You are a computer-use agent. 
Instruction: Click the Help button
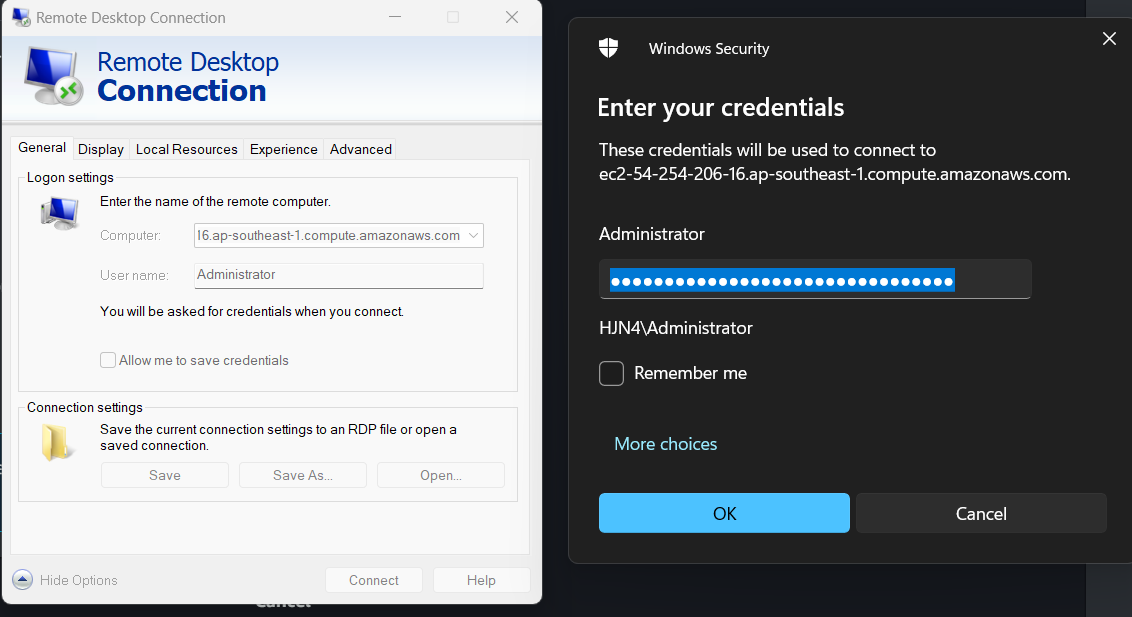click(481, 580)
